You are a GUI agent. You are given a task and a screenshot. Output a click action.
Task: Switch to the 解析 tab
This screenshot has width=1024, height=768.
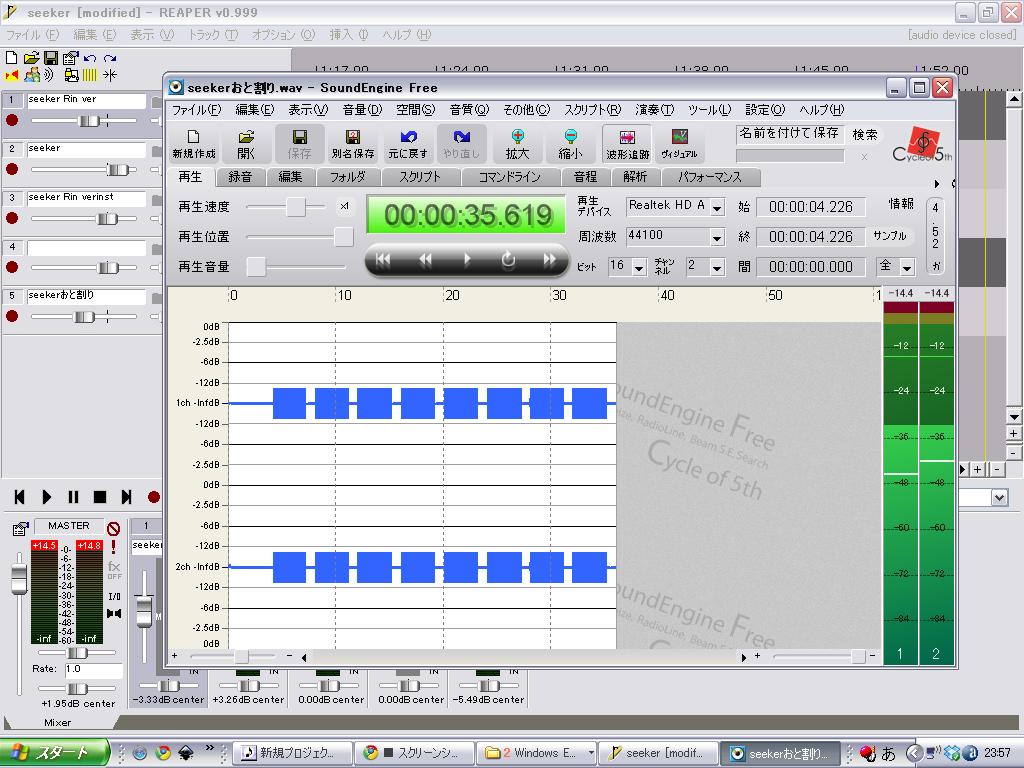coord(635,177)
